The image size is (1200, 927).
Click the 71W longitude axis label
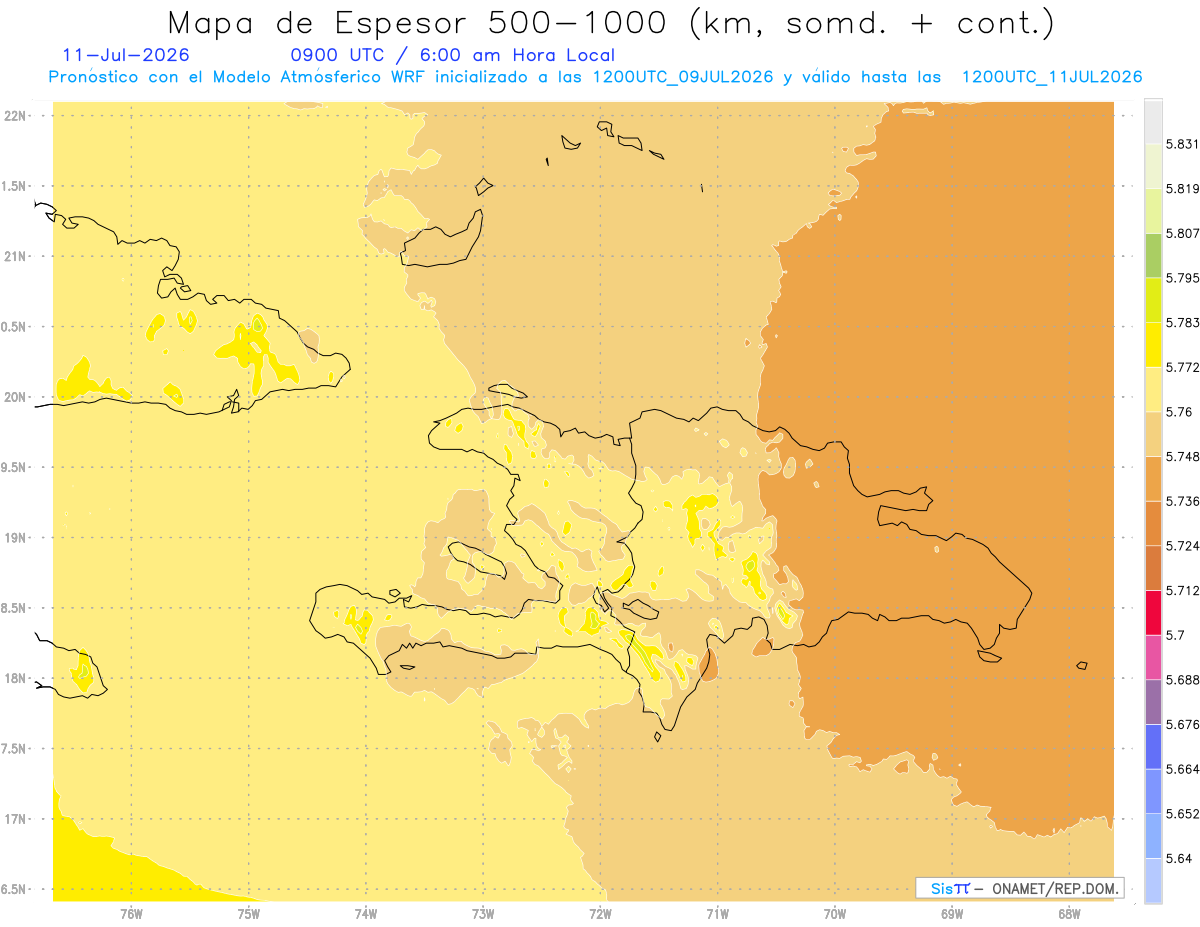point(717,914)
